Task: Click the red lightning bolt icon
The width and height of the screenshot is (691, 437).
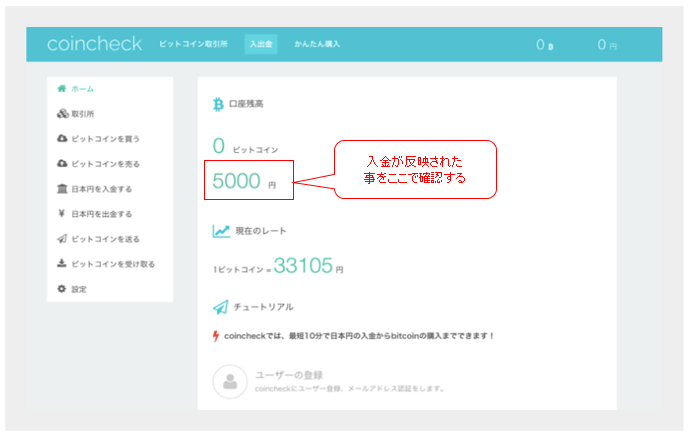Action: point(216,336)
